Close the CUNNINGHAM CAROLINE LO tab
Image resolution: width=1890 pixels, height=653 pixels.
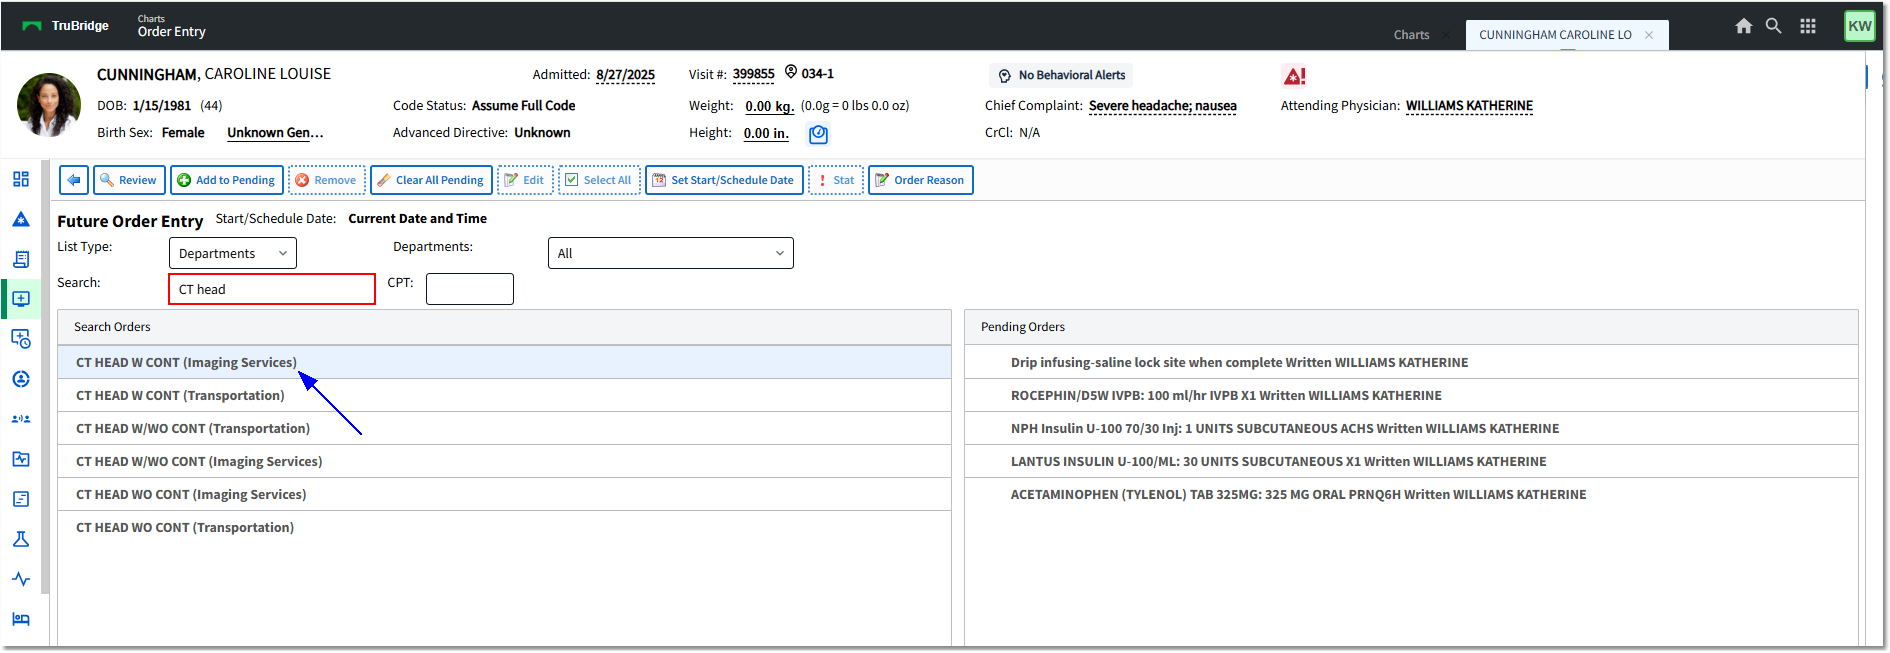pos(1649,35)
